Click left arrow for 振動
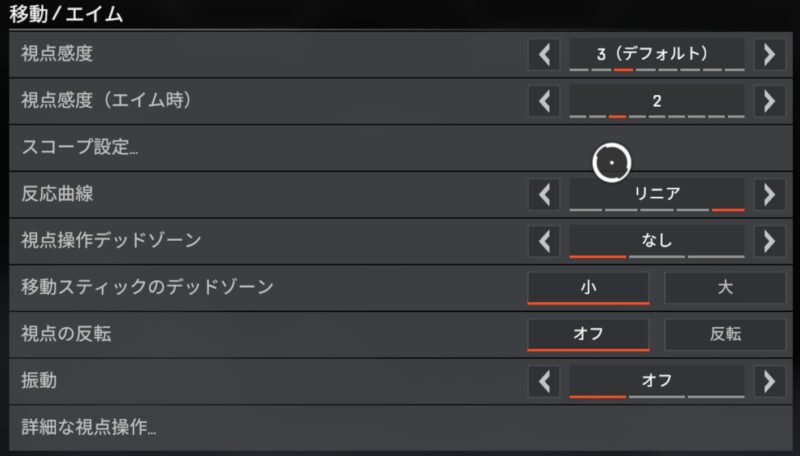Viewport: 800px width, 456px height. pos(543,381)
